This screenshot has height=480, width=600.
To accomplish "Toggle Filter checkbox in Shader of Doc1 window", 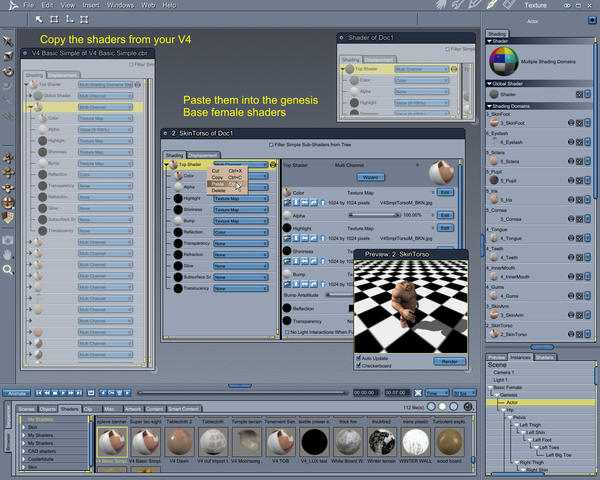I will (447, 49).
